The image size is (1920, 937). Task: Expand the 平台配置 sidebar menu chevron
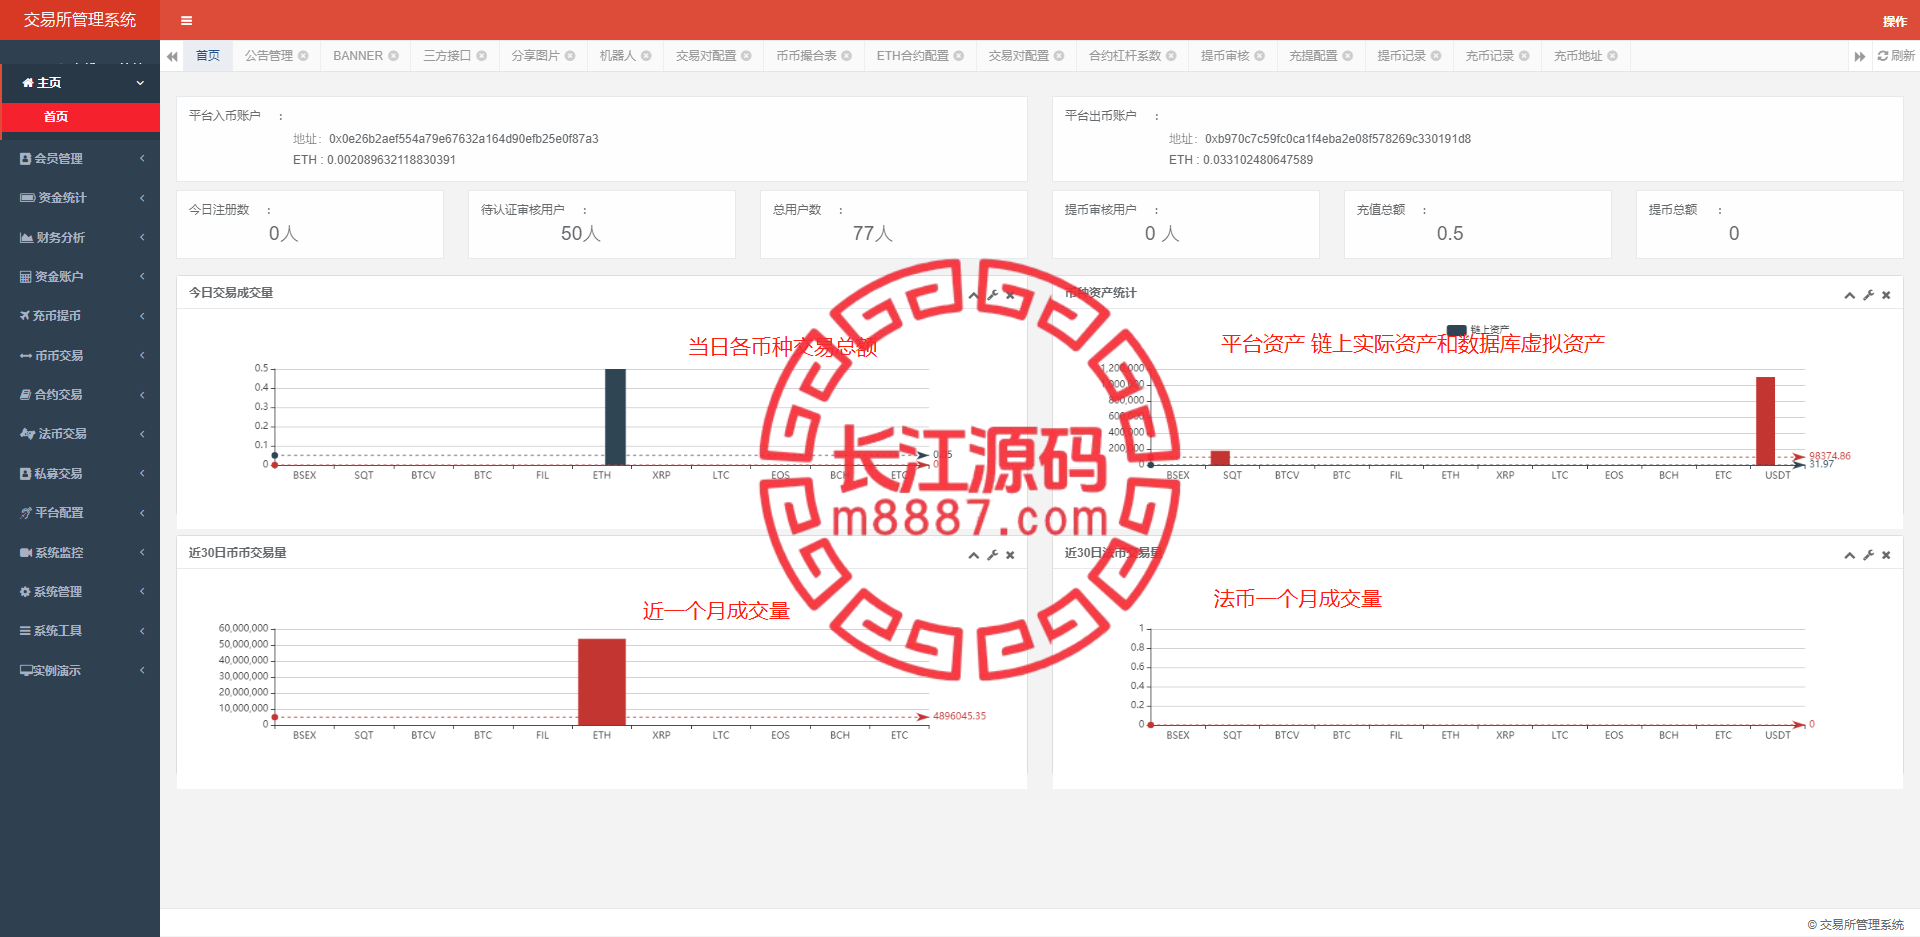pyautogui.click(x=142, y=513)
